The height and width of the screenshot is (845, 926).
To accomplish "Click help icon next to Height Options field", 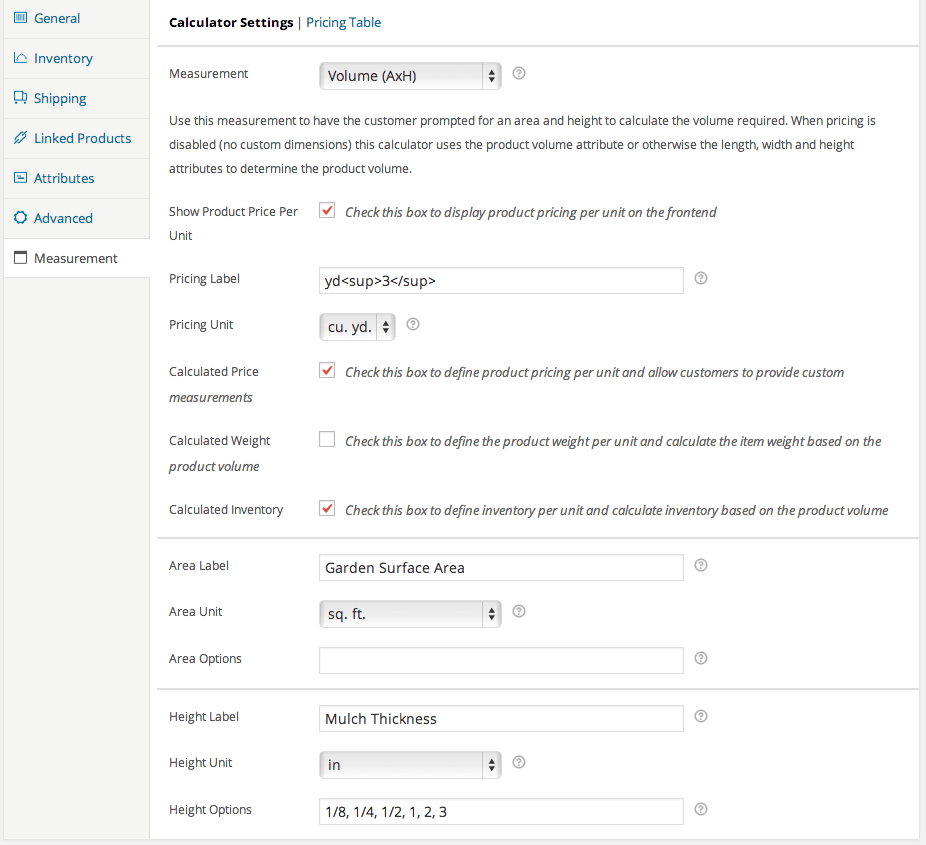I will coord(701,810).
